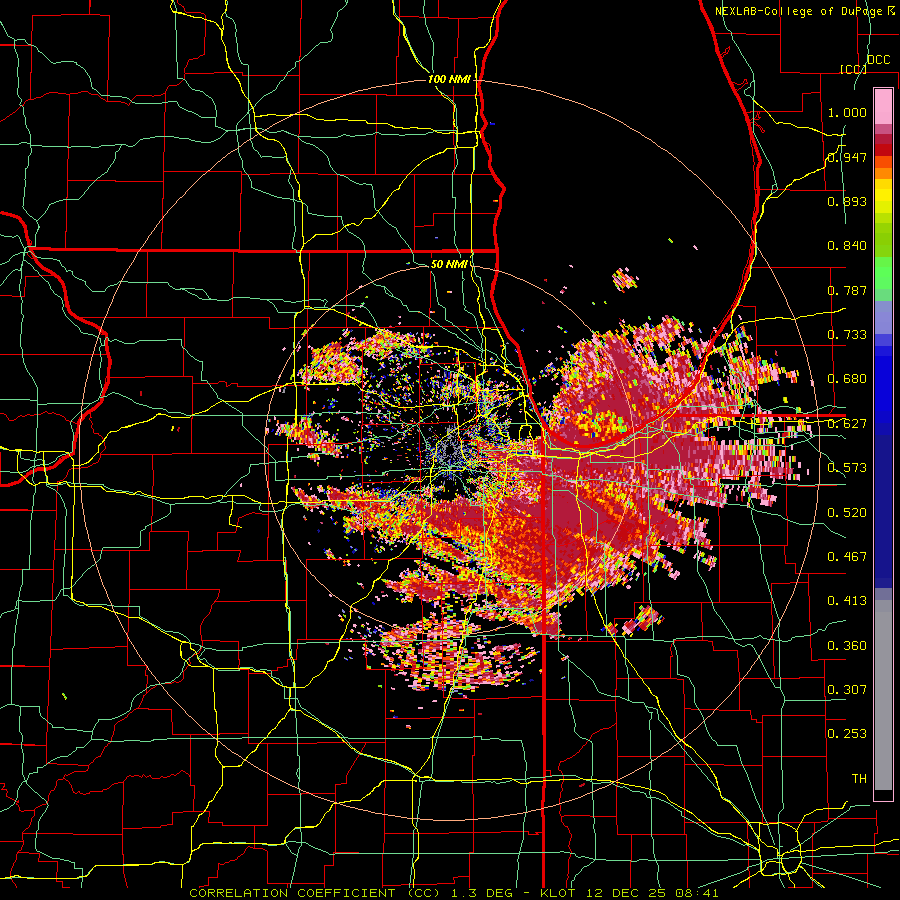Select the 1.000 scale value
This screenshot has height=900, width=900.
[847, 112]
